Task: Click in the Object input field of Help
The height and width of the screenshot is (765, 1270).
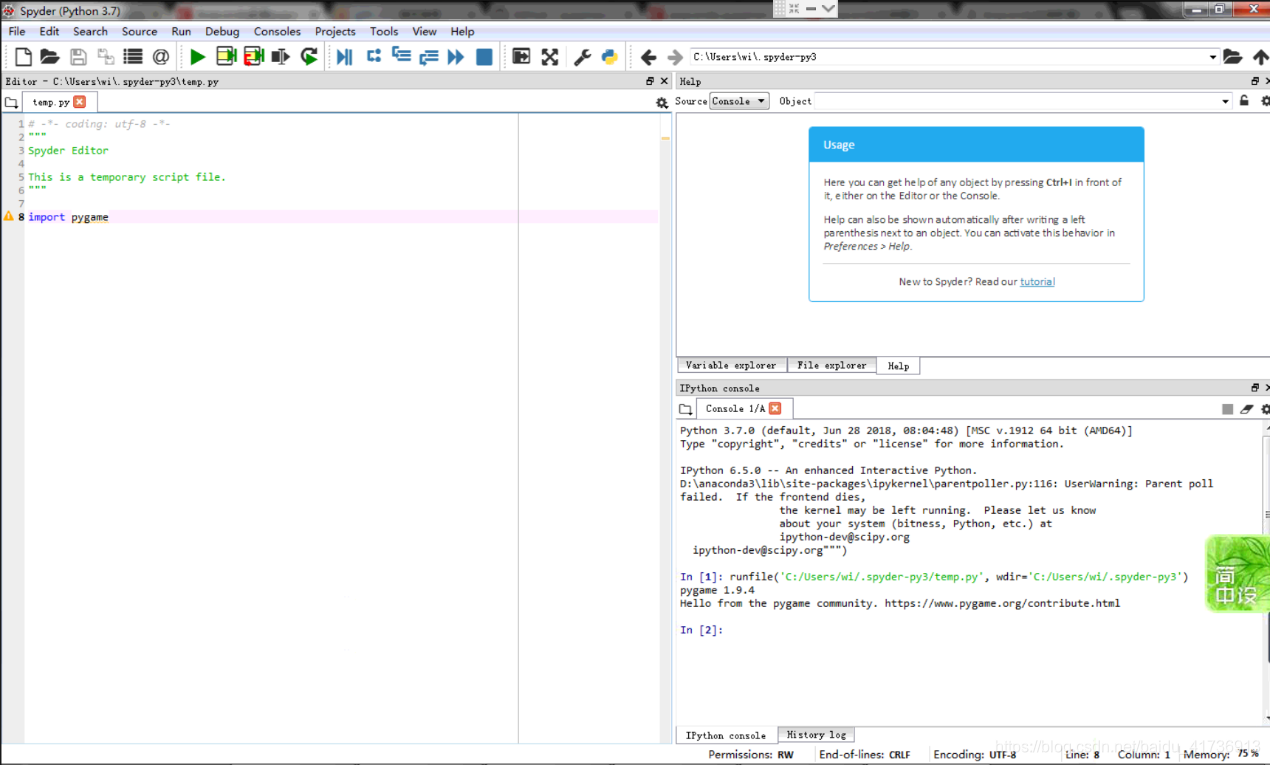Action: click(1000, 101)
